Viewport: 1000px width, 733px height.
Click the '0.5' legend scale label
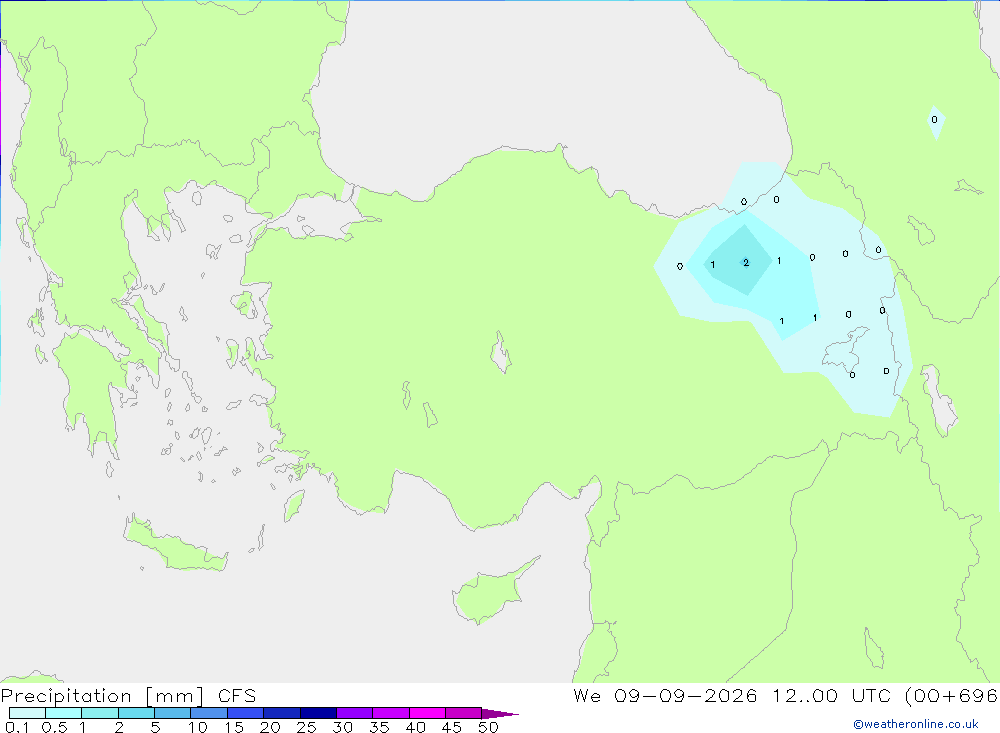pyautogui.click(x=54, y=727)
